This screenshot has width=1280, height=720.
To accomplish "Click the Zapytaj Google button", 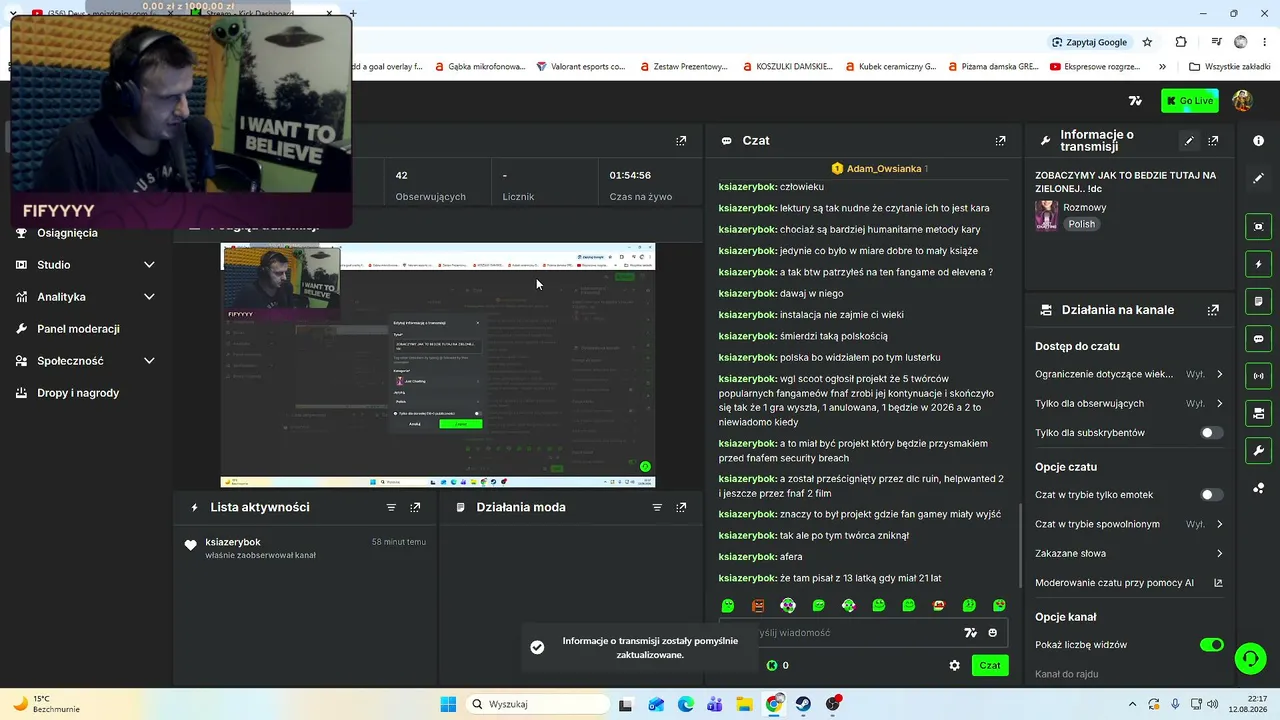I will pyautogui.click(x=1090, y=42).
